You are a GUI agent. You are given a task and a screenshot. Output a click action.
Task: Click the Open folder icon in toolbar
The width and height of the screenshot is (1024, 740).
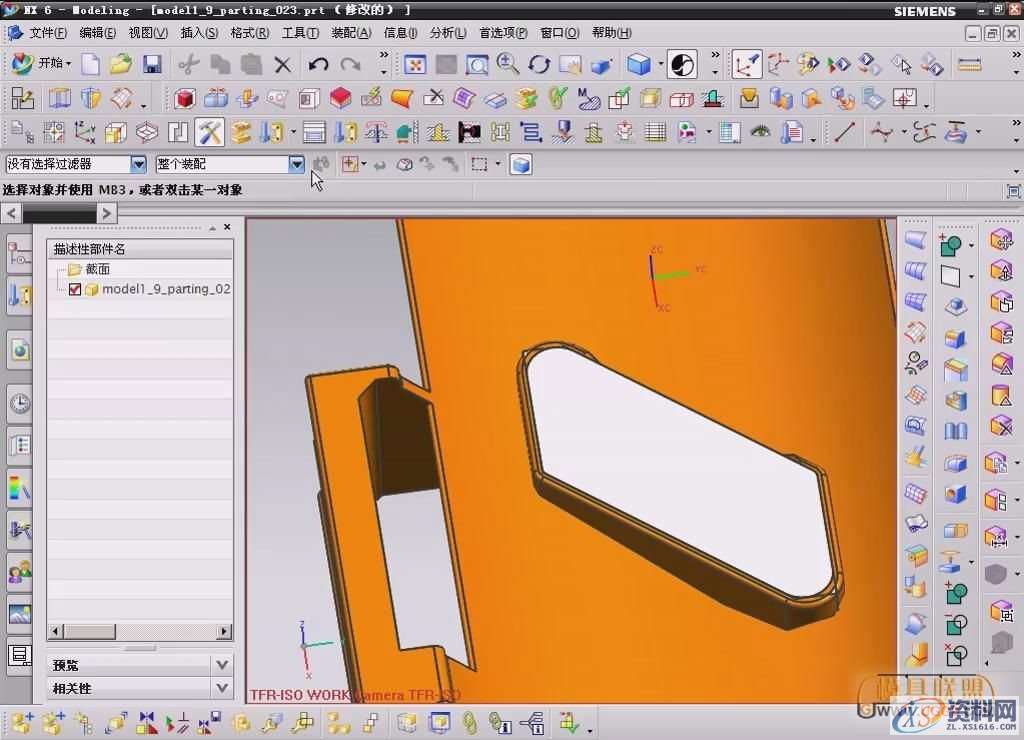pyautogui.click(x=121, y=65)
